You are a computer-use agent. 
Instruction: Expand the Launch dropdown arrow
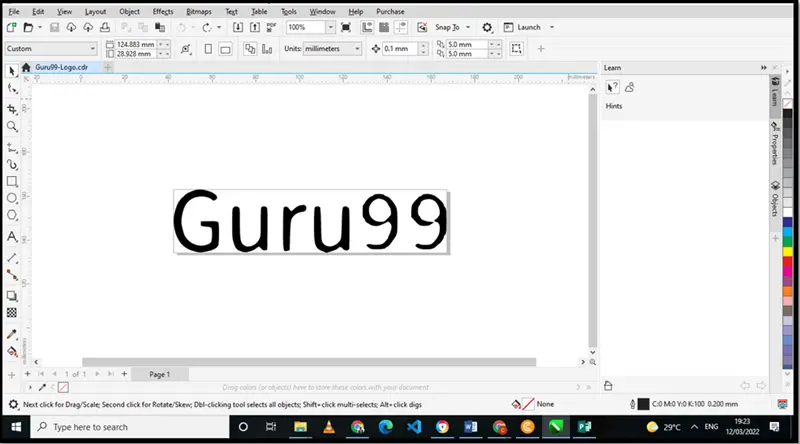(552, 28)
